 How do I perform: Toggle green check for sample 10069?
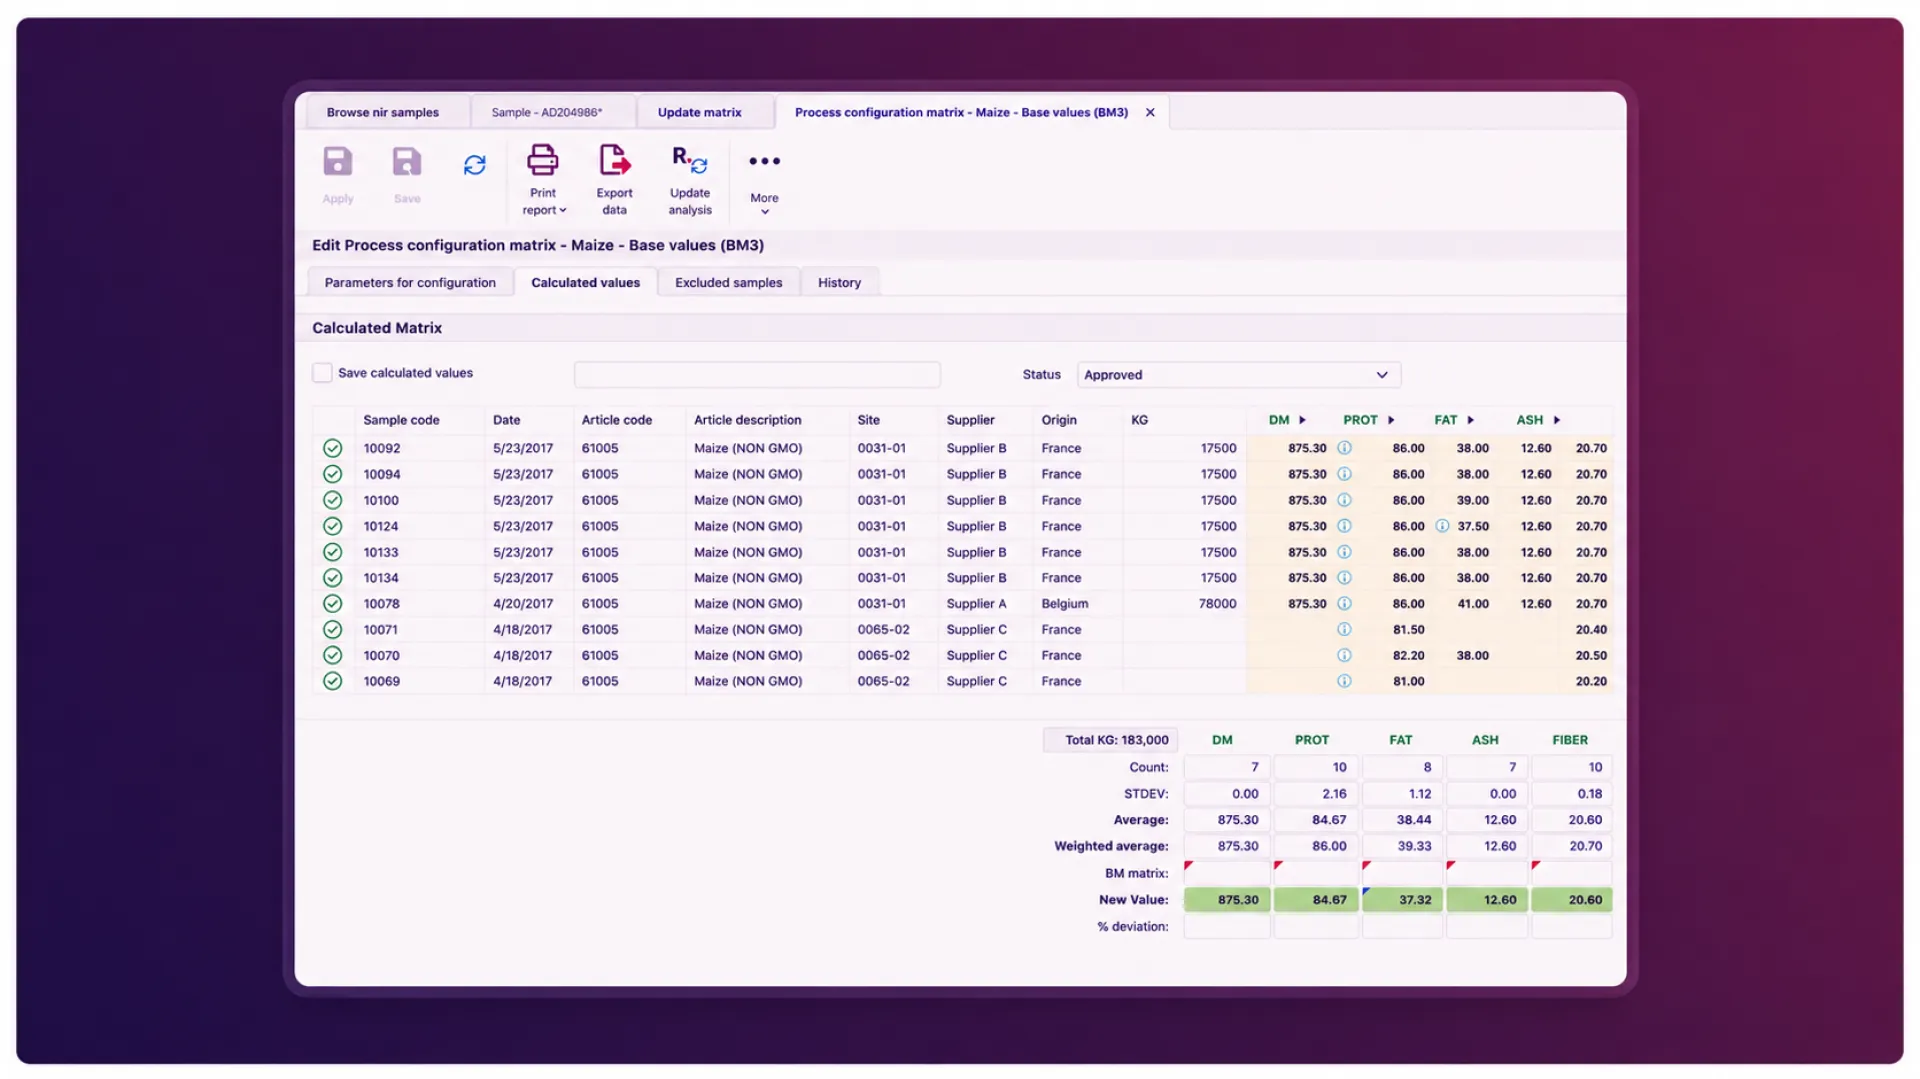click(x=333, y=682)
